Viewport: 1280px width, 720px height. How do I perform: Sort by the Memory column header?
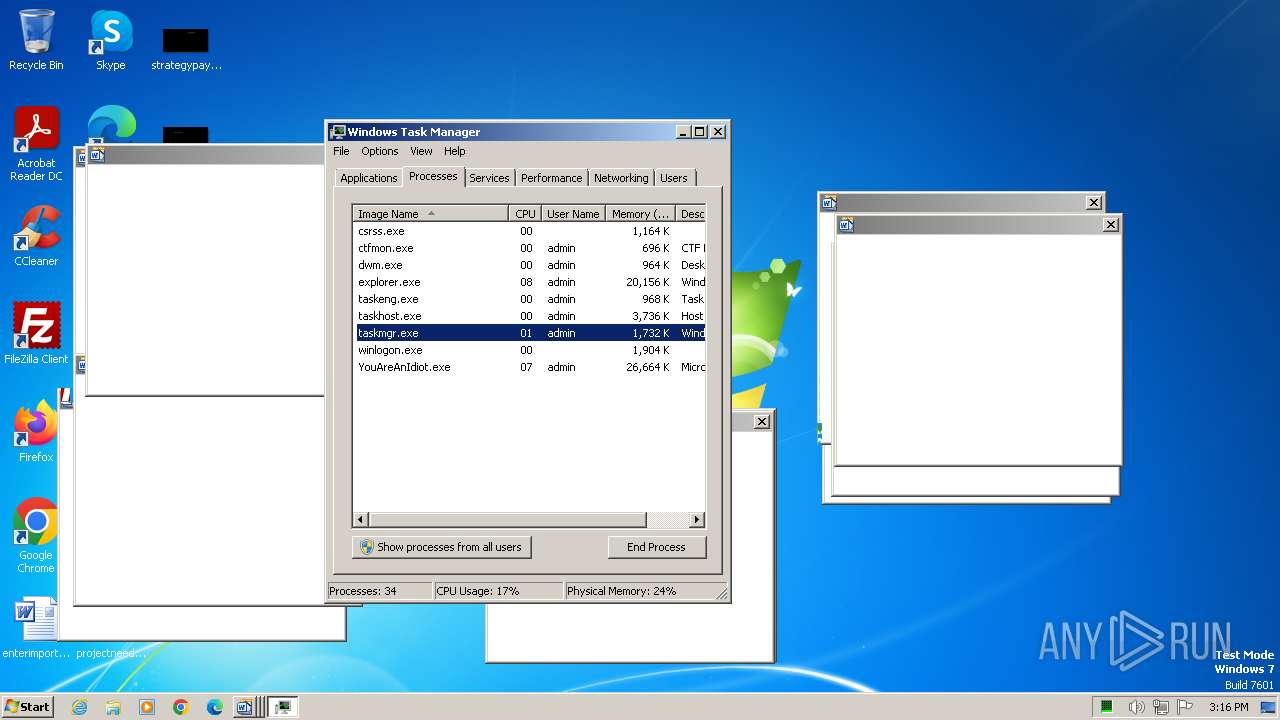641,214
